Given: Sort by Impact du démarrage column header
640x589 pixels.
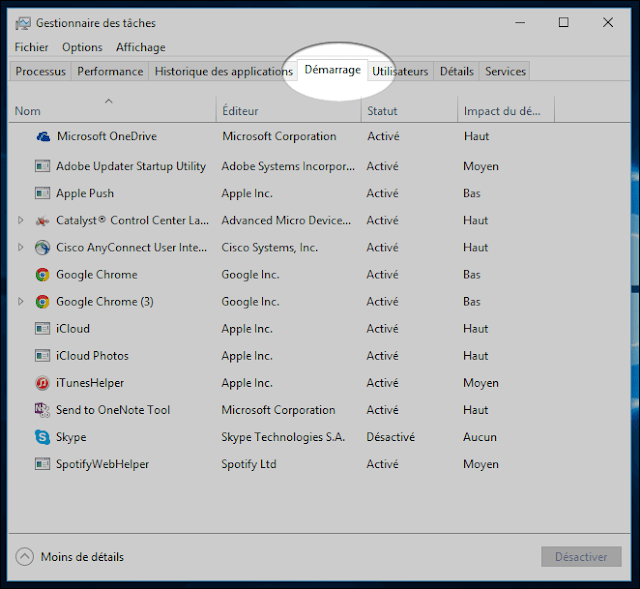Looking at the screenshot, I should pos(506,109).
